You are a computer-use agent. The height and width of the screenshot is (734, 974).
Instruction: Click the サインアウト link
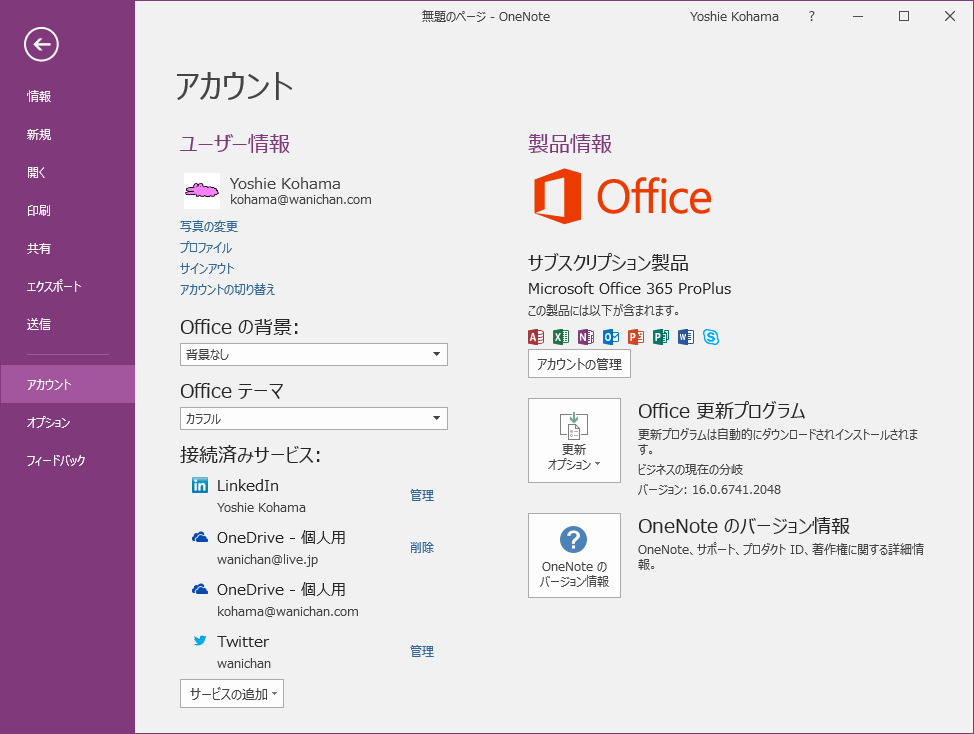pyautogui.click(x=207, y=268)
